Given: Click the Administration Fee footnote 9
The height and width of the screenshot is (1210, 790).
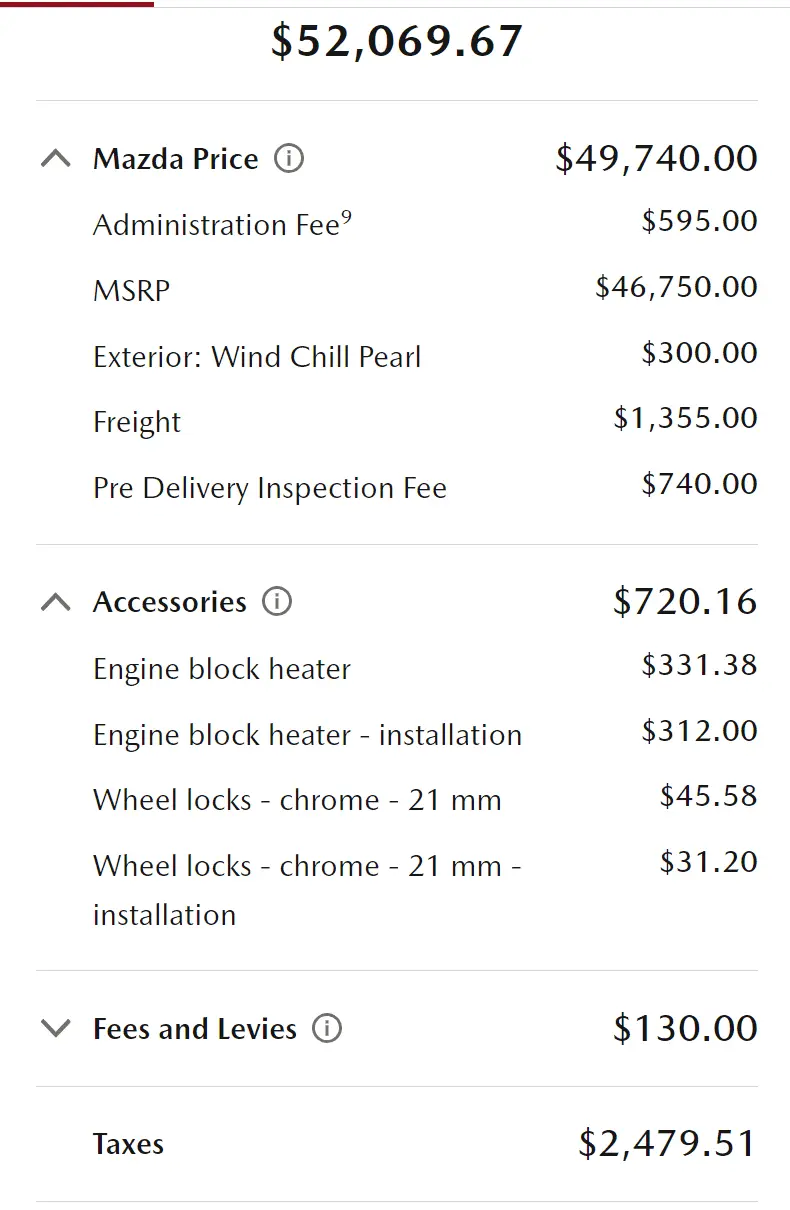Looking at the screenshot, I should [x=346, y=217].
